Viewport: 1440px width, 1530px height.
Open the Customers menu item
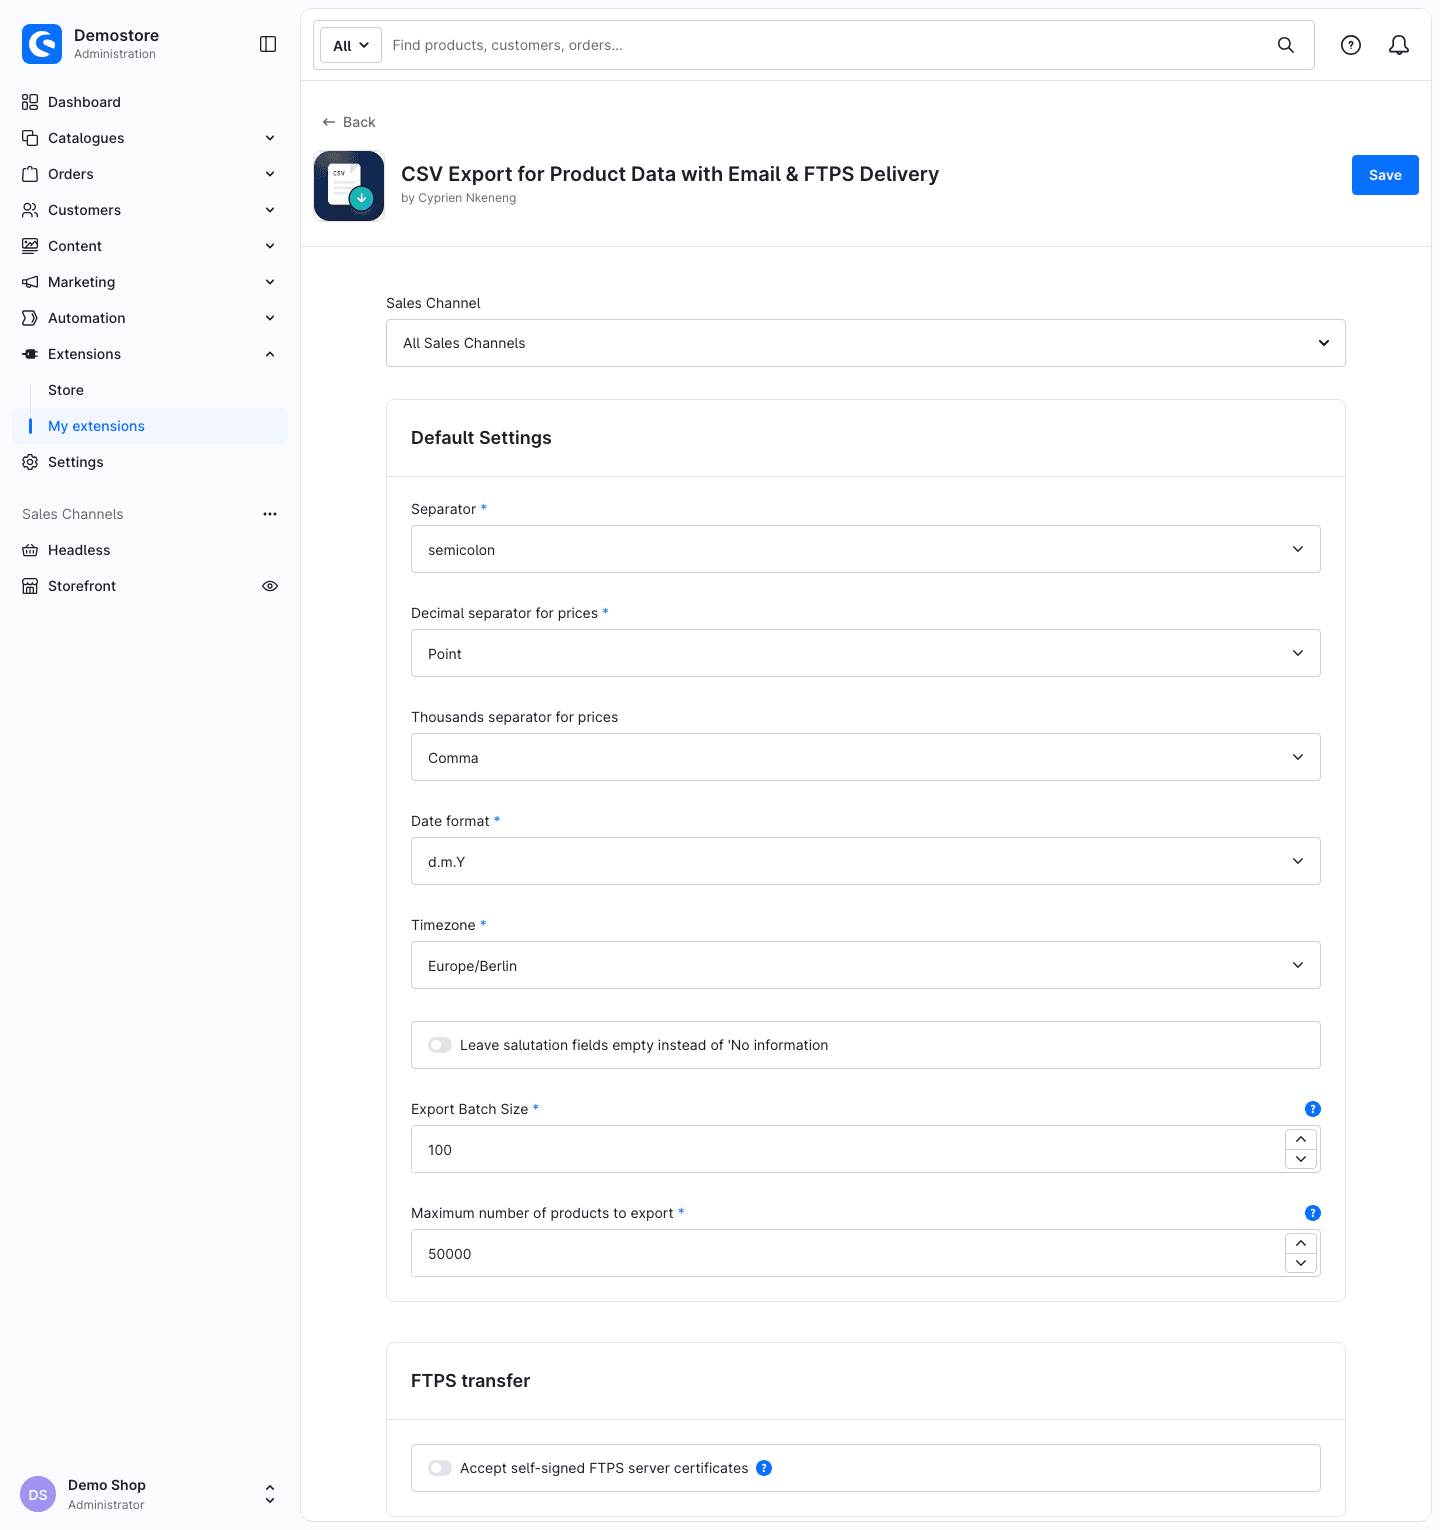click(150, 210)
